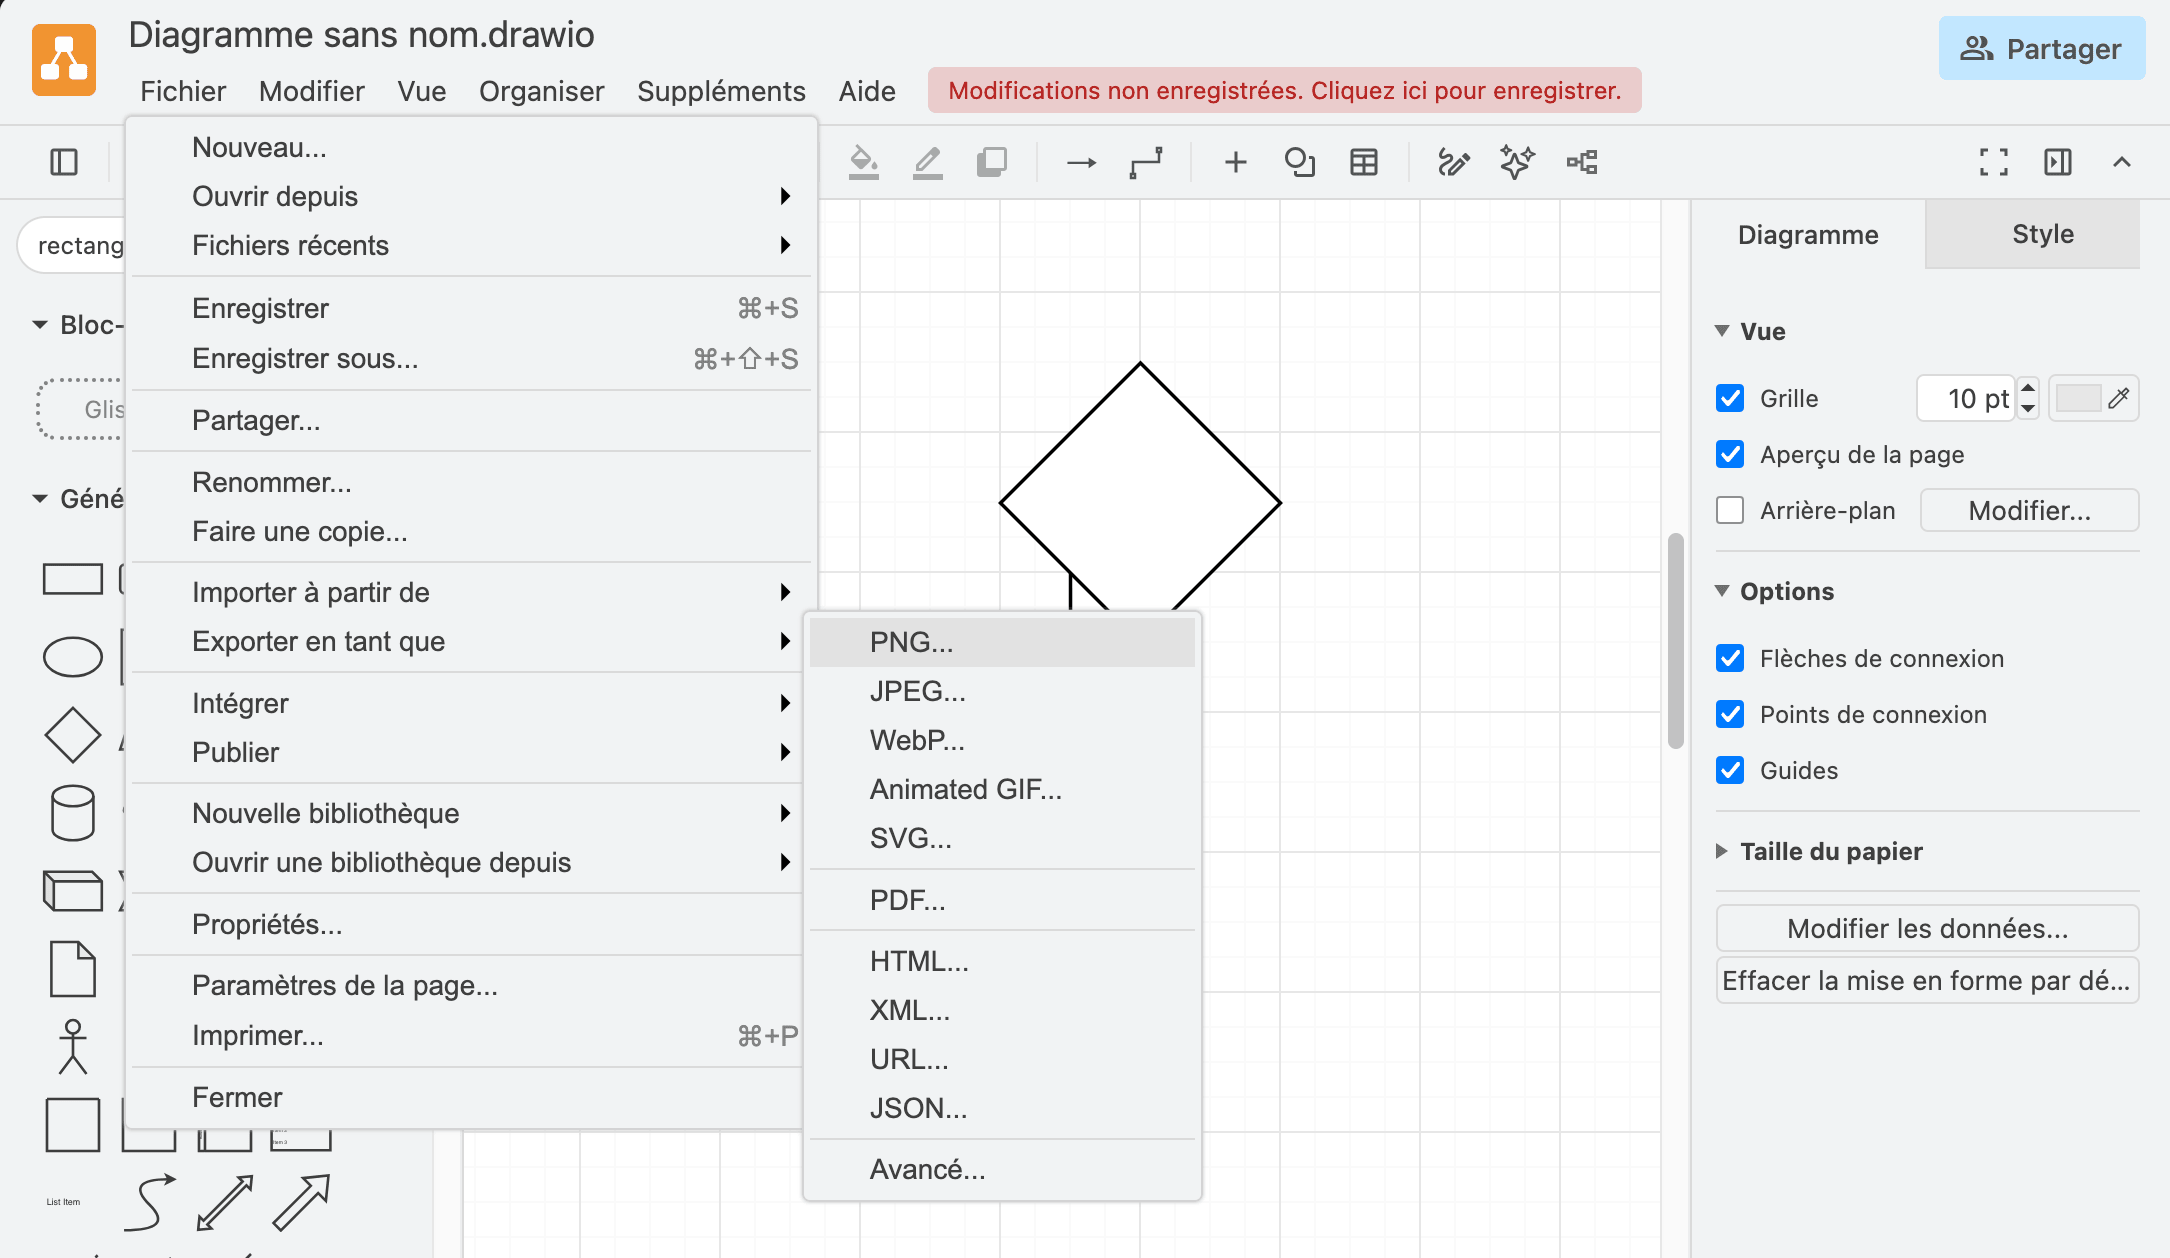The height and width of the screenshot is (1258, 2170).
Task: Select the line color pencil icon
Action: coord(927,162)
